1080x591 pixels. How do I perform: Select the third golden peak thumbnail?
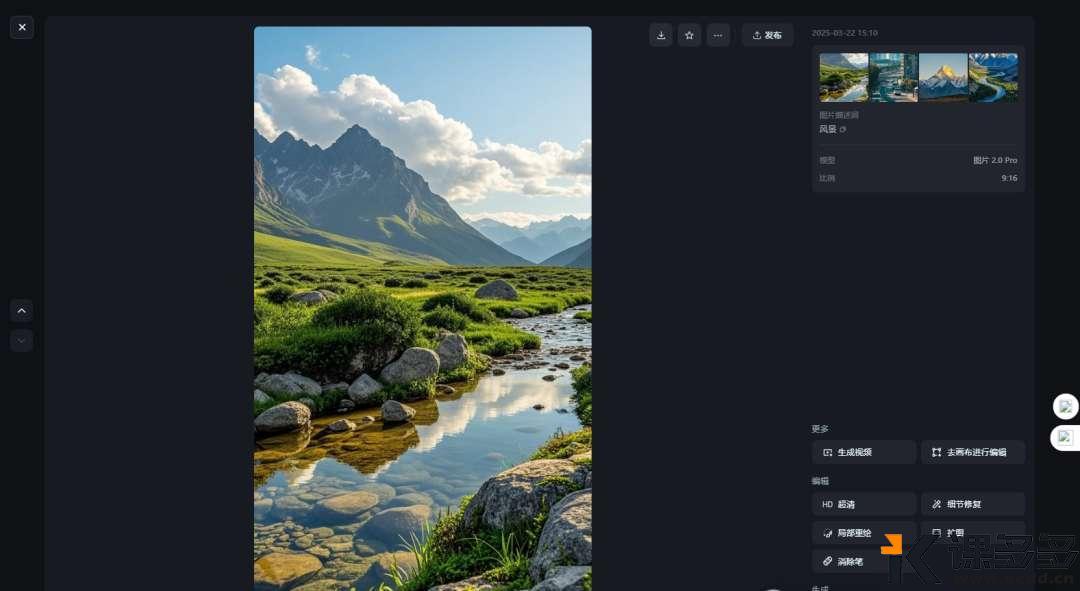click(x=943, y=77)
